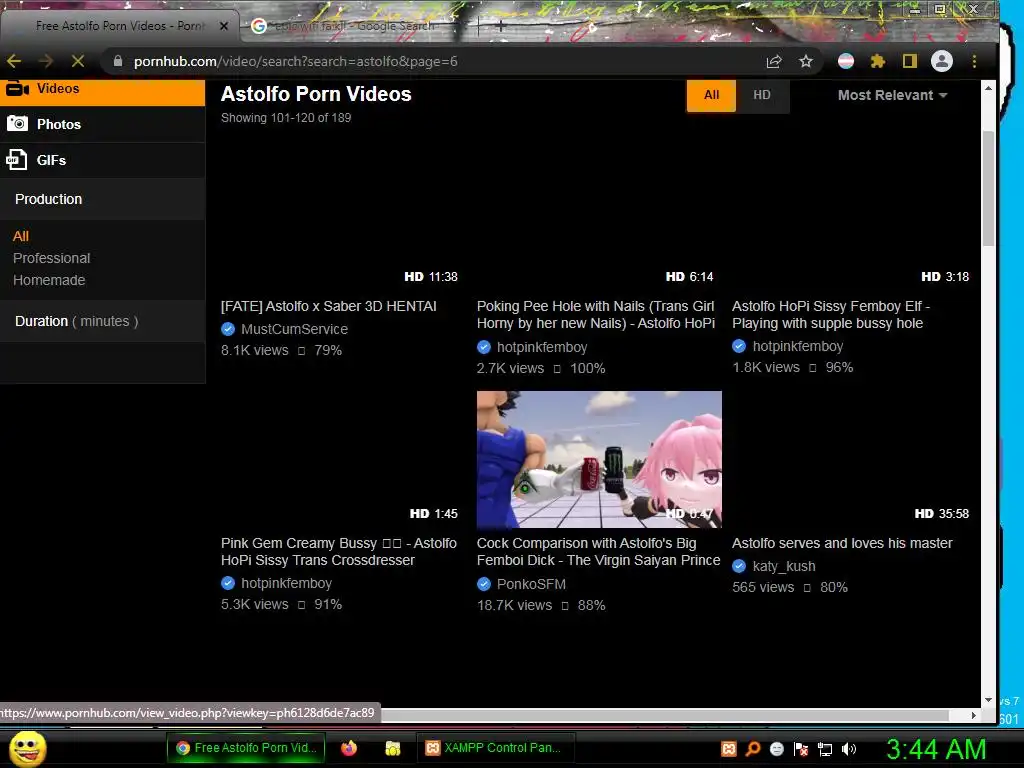Open the browser side panel icon

pyautogui.click(x=910, y=61)
